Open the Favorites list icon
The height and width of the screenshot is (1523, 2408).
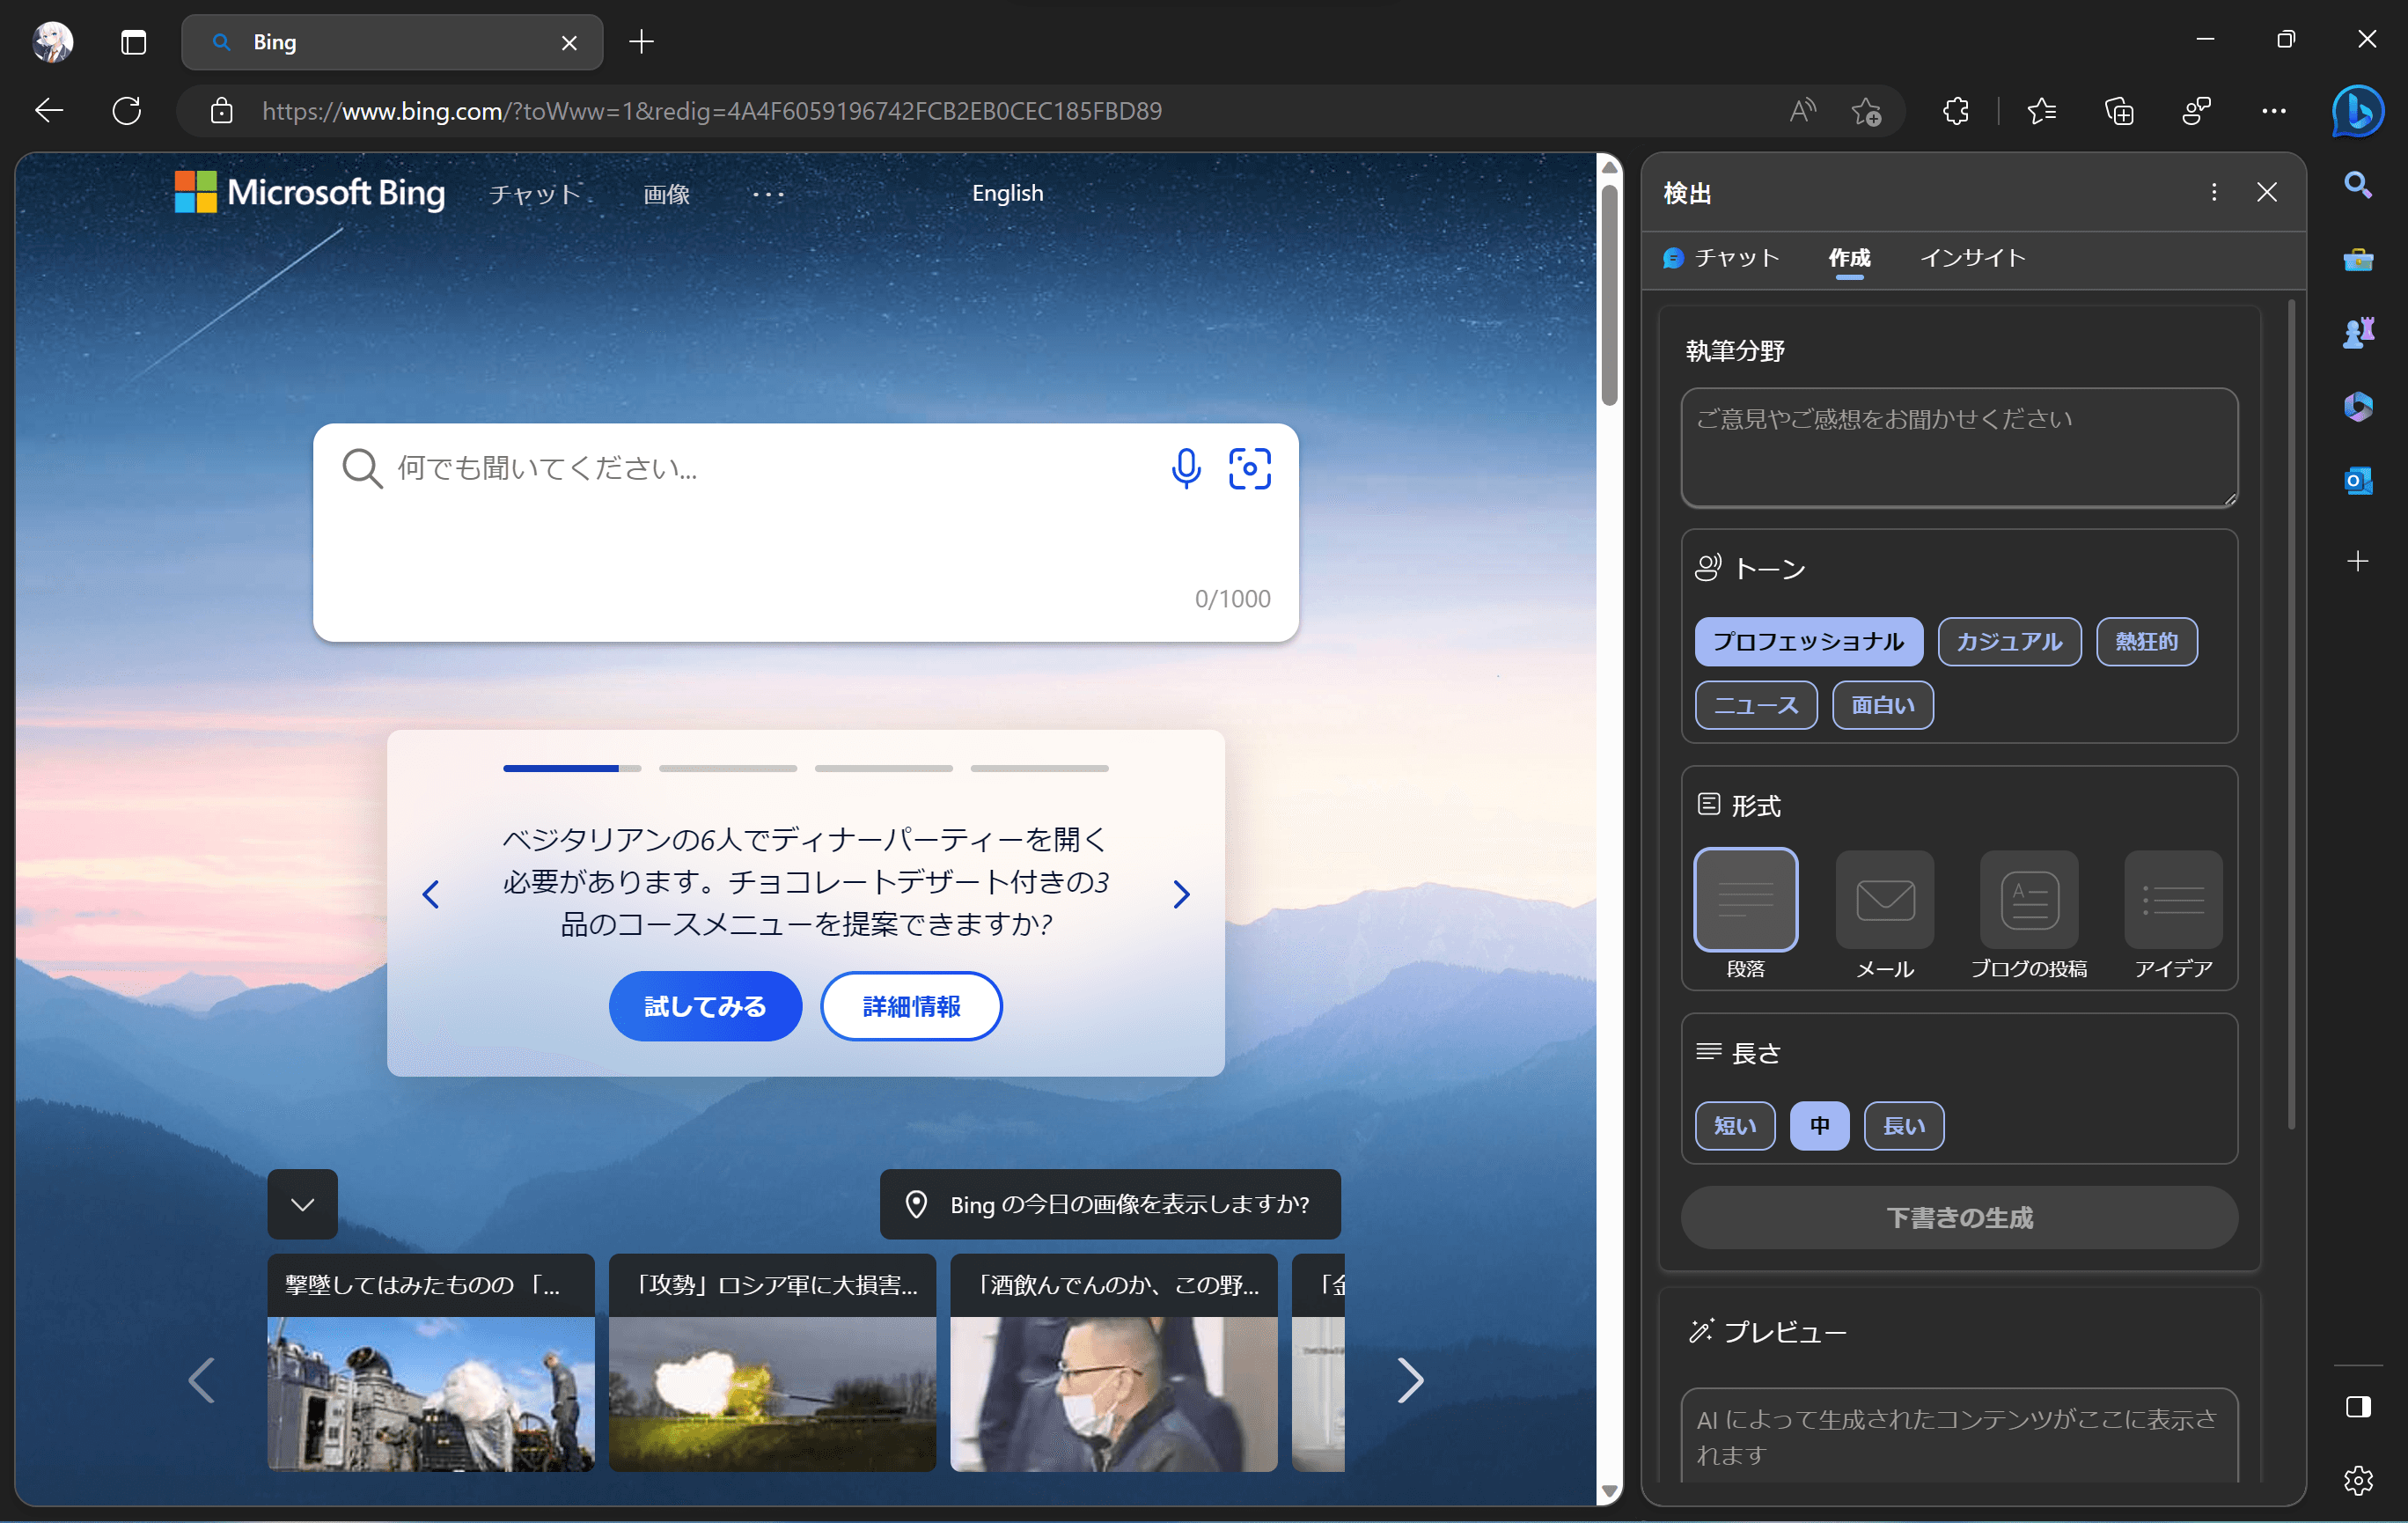click(2041, 111)
